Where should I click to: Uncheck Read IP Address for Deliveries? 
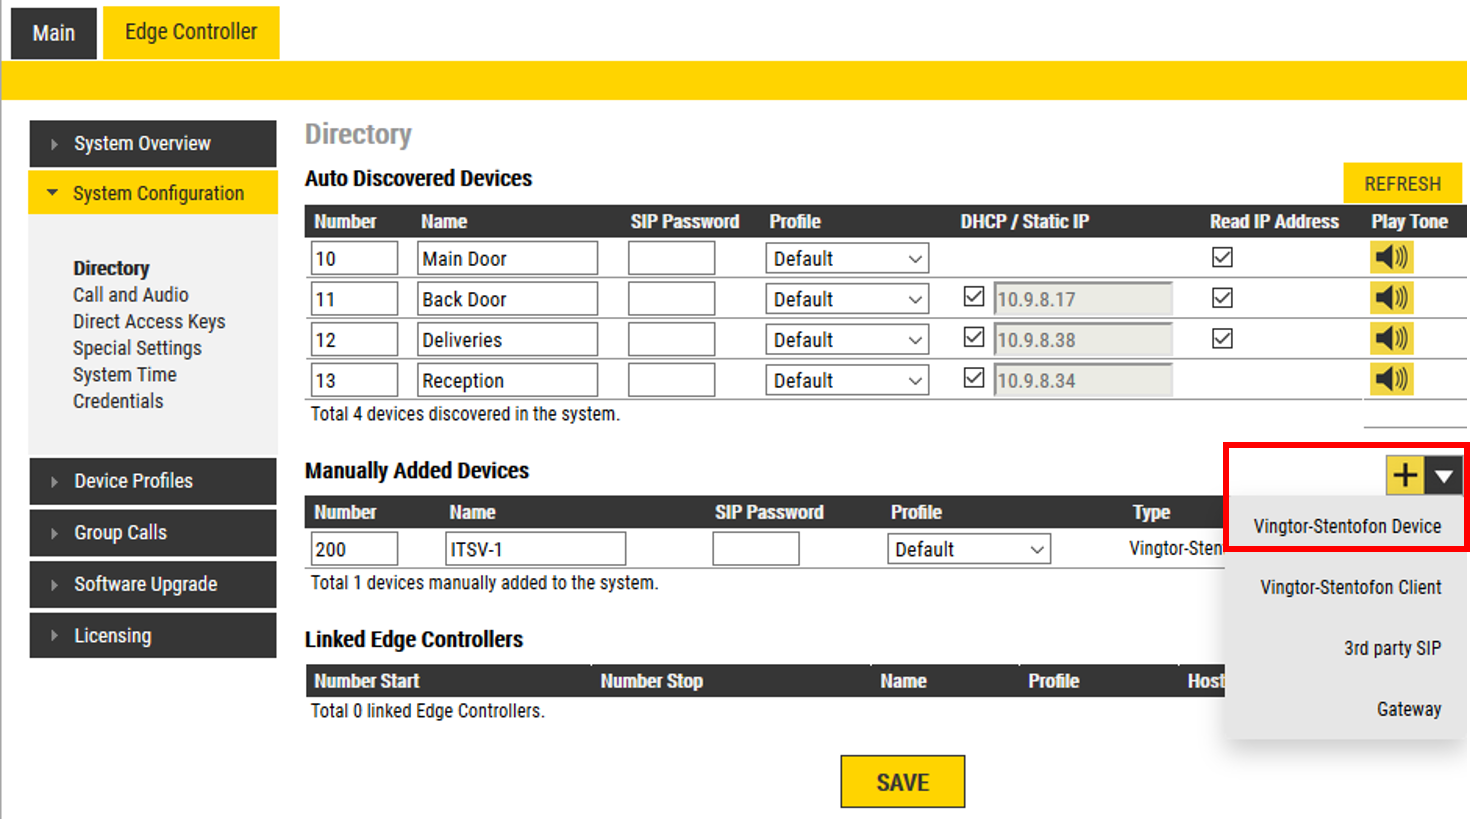tap(1222, 339)
